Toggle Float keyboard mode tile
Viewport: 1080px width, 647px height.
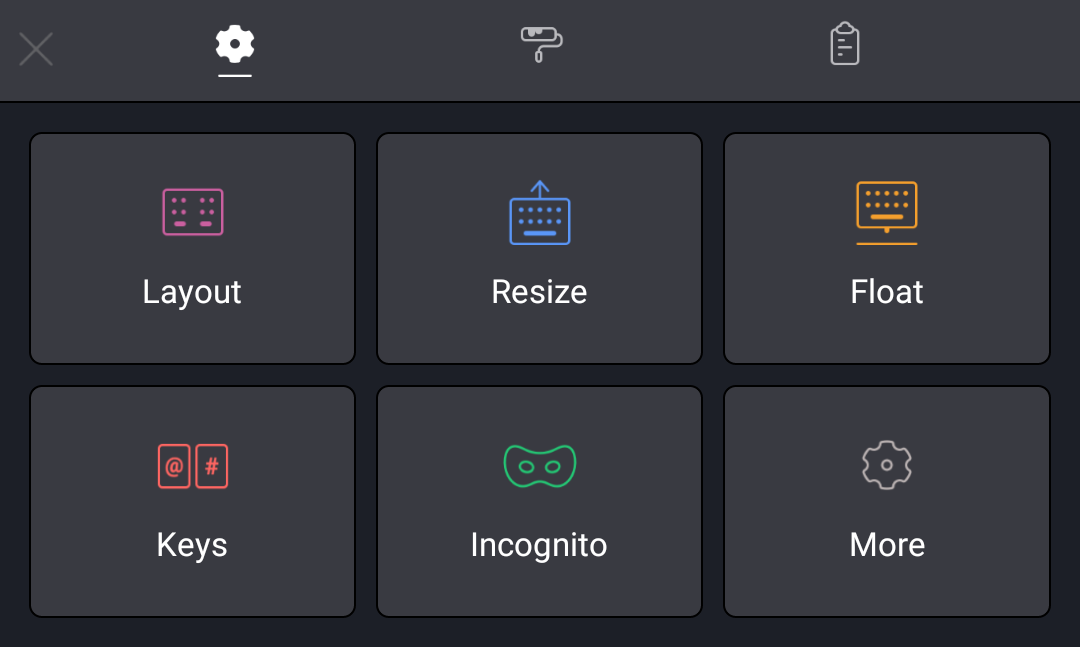pos(886,248)
